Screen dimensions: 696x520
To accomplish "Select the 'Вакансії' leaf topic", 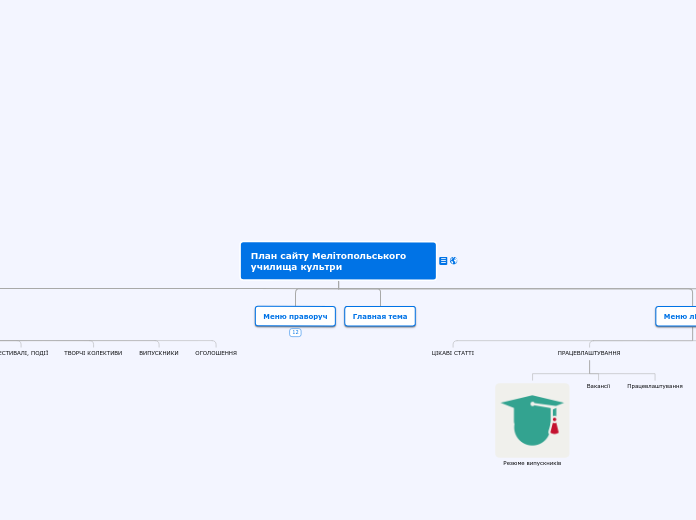I will [x=598, y=386].
